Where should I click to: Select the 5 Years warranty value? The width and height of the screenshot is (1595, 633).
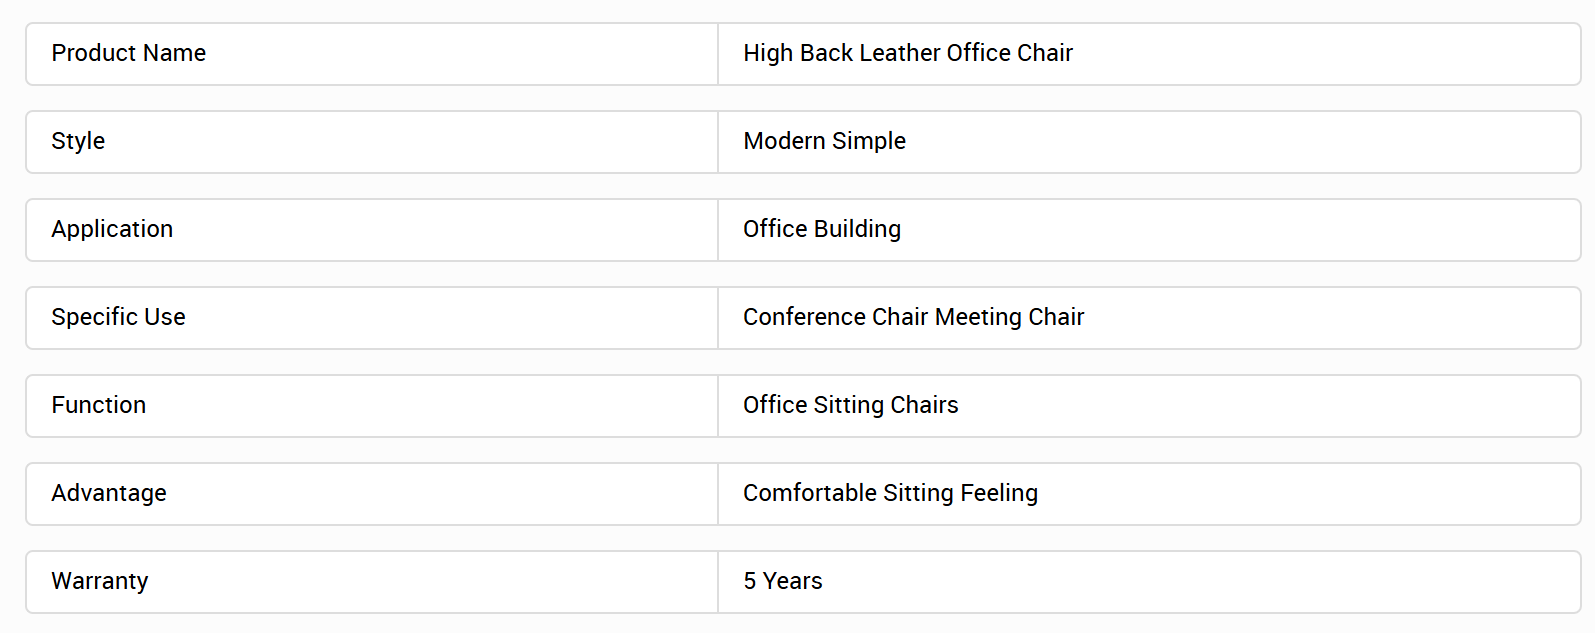[x=782, y=581]
